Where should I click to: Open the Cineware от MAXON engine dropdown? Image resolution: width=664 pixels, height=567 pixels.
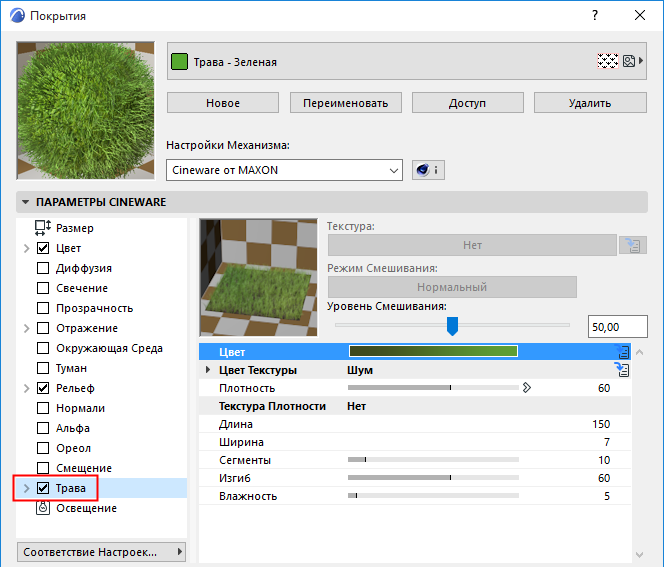(x=284, y=170)
